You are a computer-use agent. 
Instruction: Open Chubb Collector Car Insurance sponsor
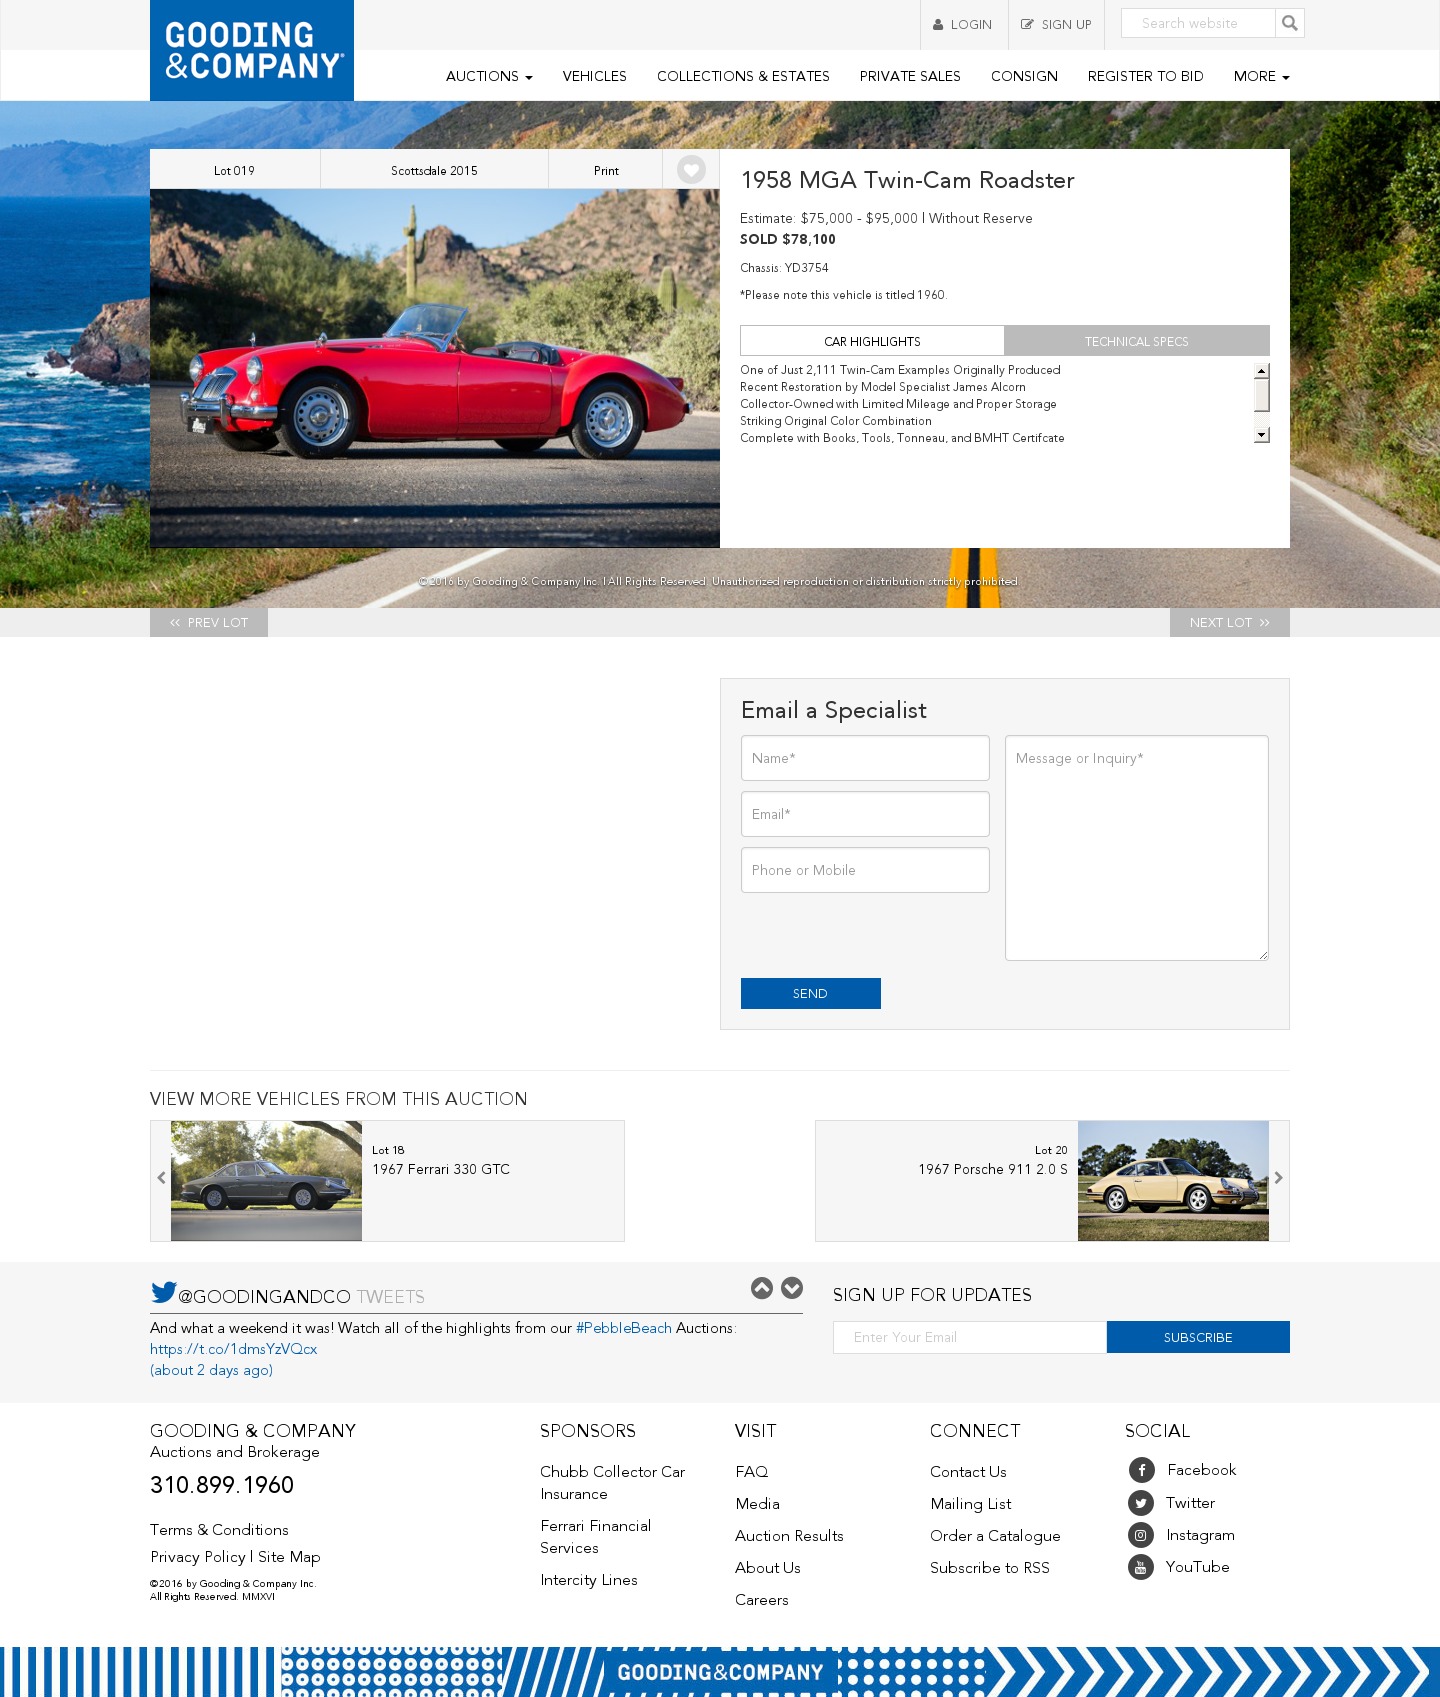pos(612,1483)
